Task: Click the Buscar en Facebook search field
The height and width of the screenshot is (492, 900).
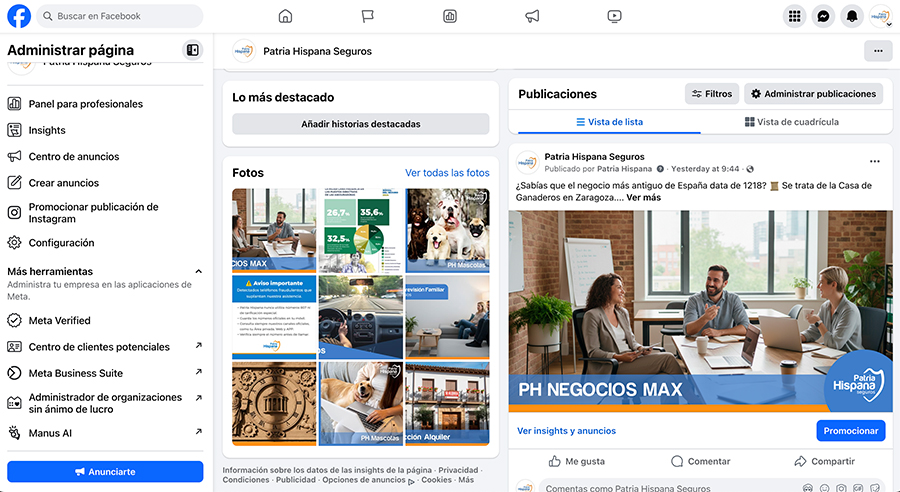Action: pos(120,16)
